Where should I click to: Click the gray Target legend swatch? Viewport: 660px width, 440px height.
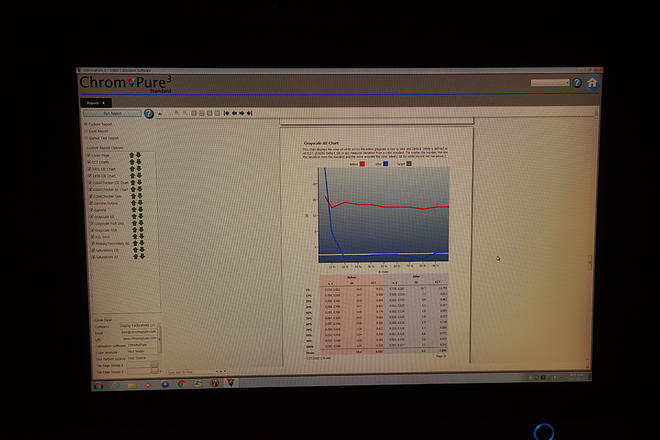(x=408, y=164)
